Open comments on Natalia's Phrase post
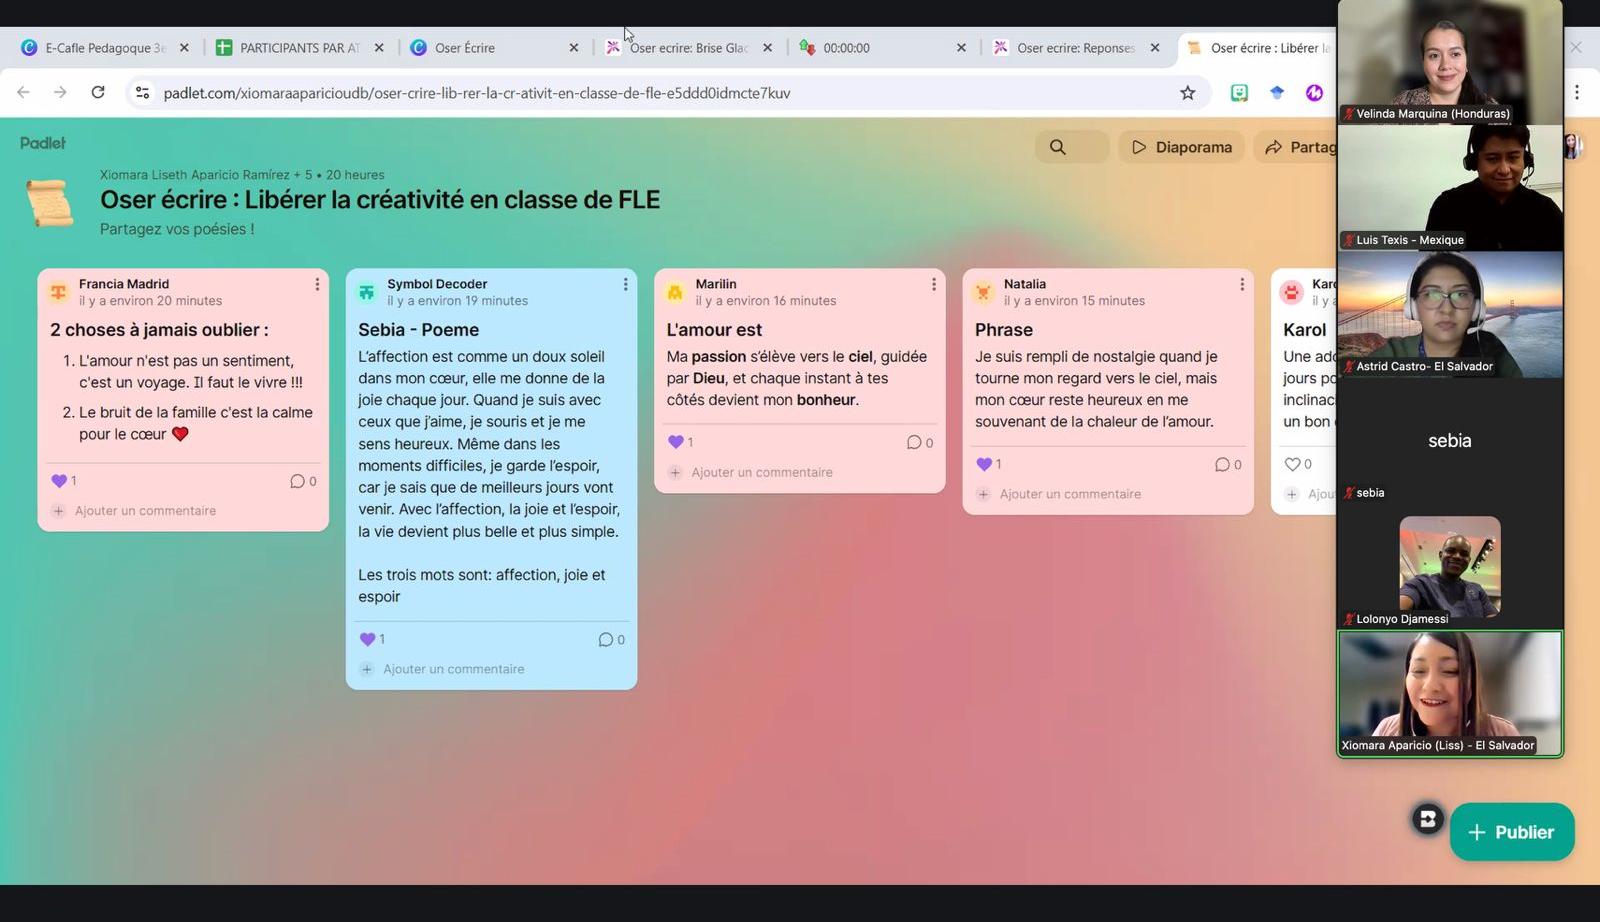 click(1228, 464)
